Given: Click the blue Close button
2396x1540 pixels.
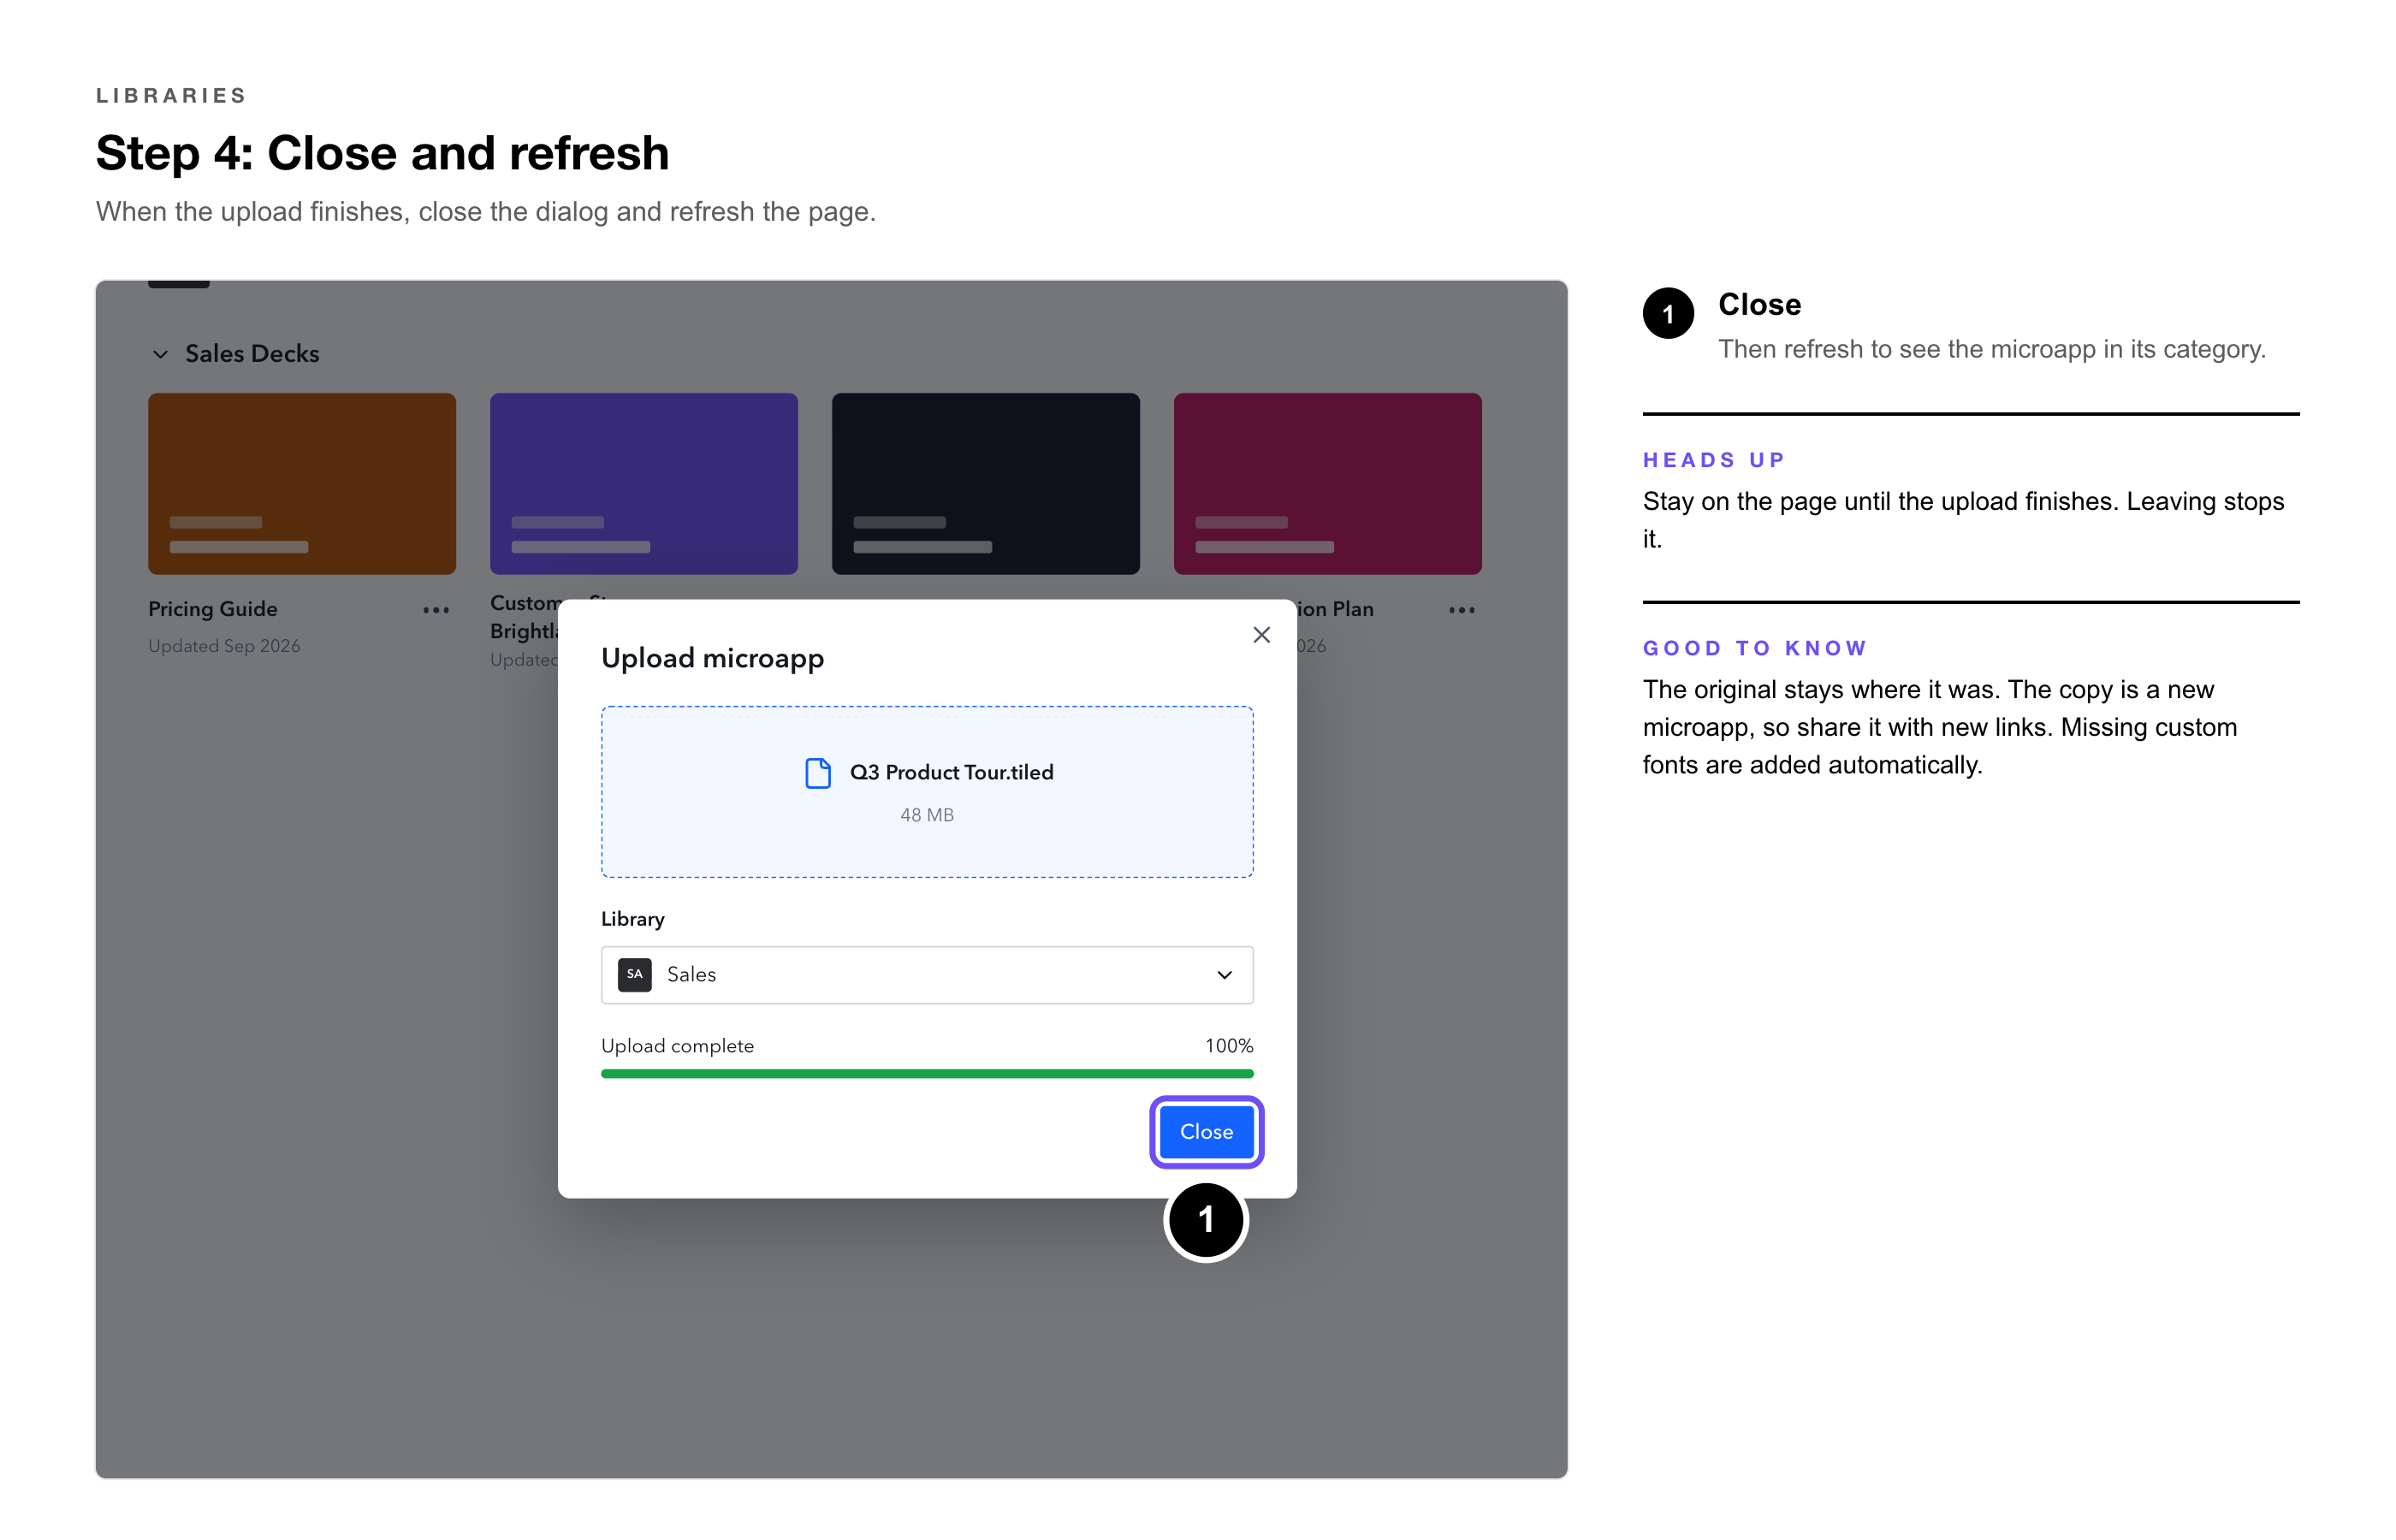Looking at the screenshot, I should [x=1206, y=1131].
